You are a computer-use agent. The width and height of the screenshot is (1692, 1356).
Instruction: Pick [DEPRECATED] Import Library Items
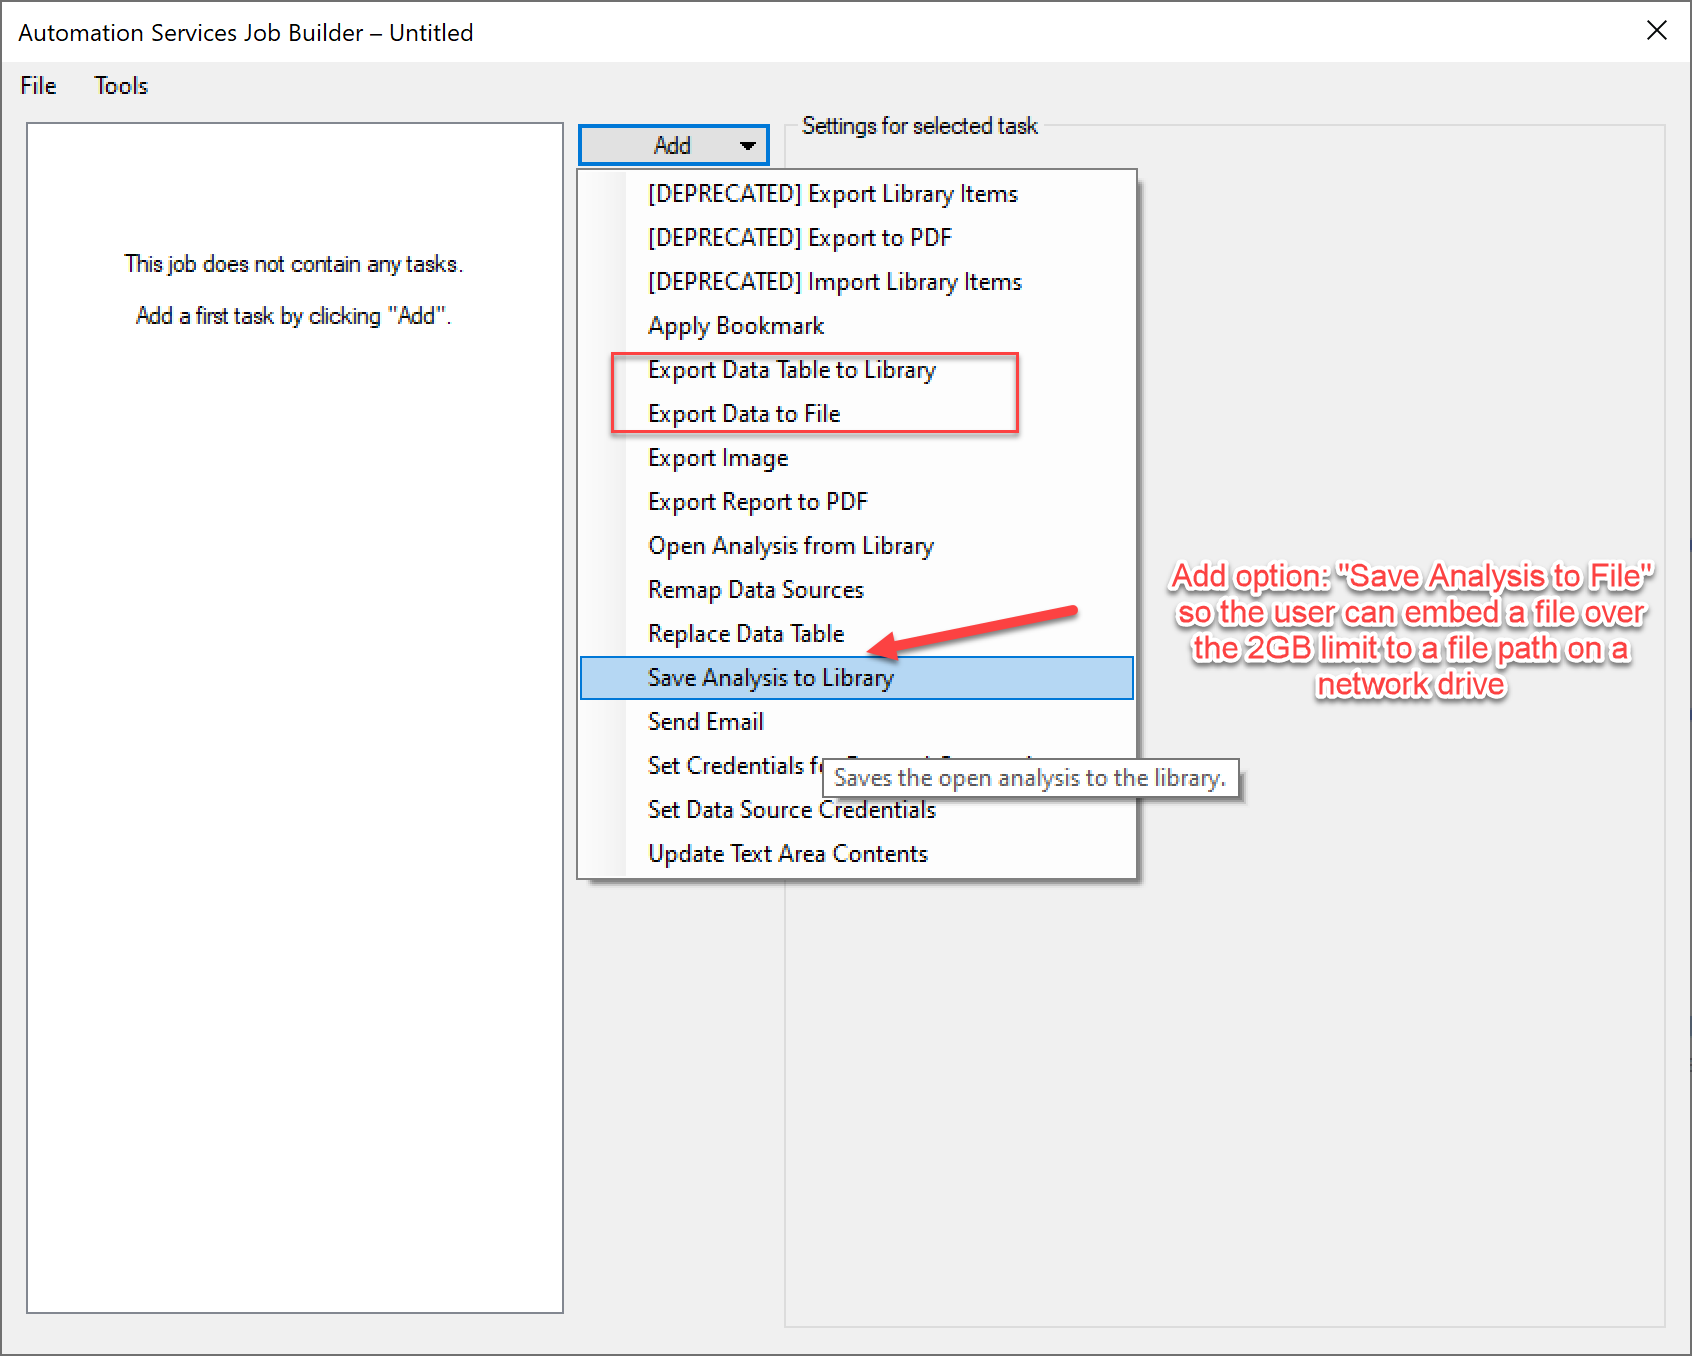click(834, 282)
